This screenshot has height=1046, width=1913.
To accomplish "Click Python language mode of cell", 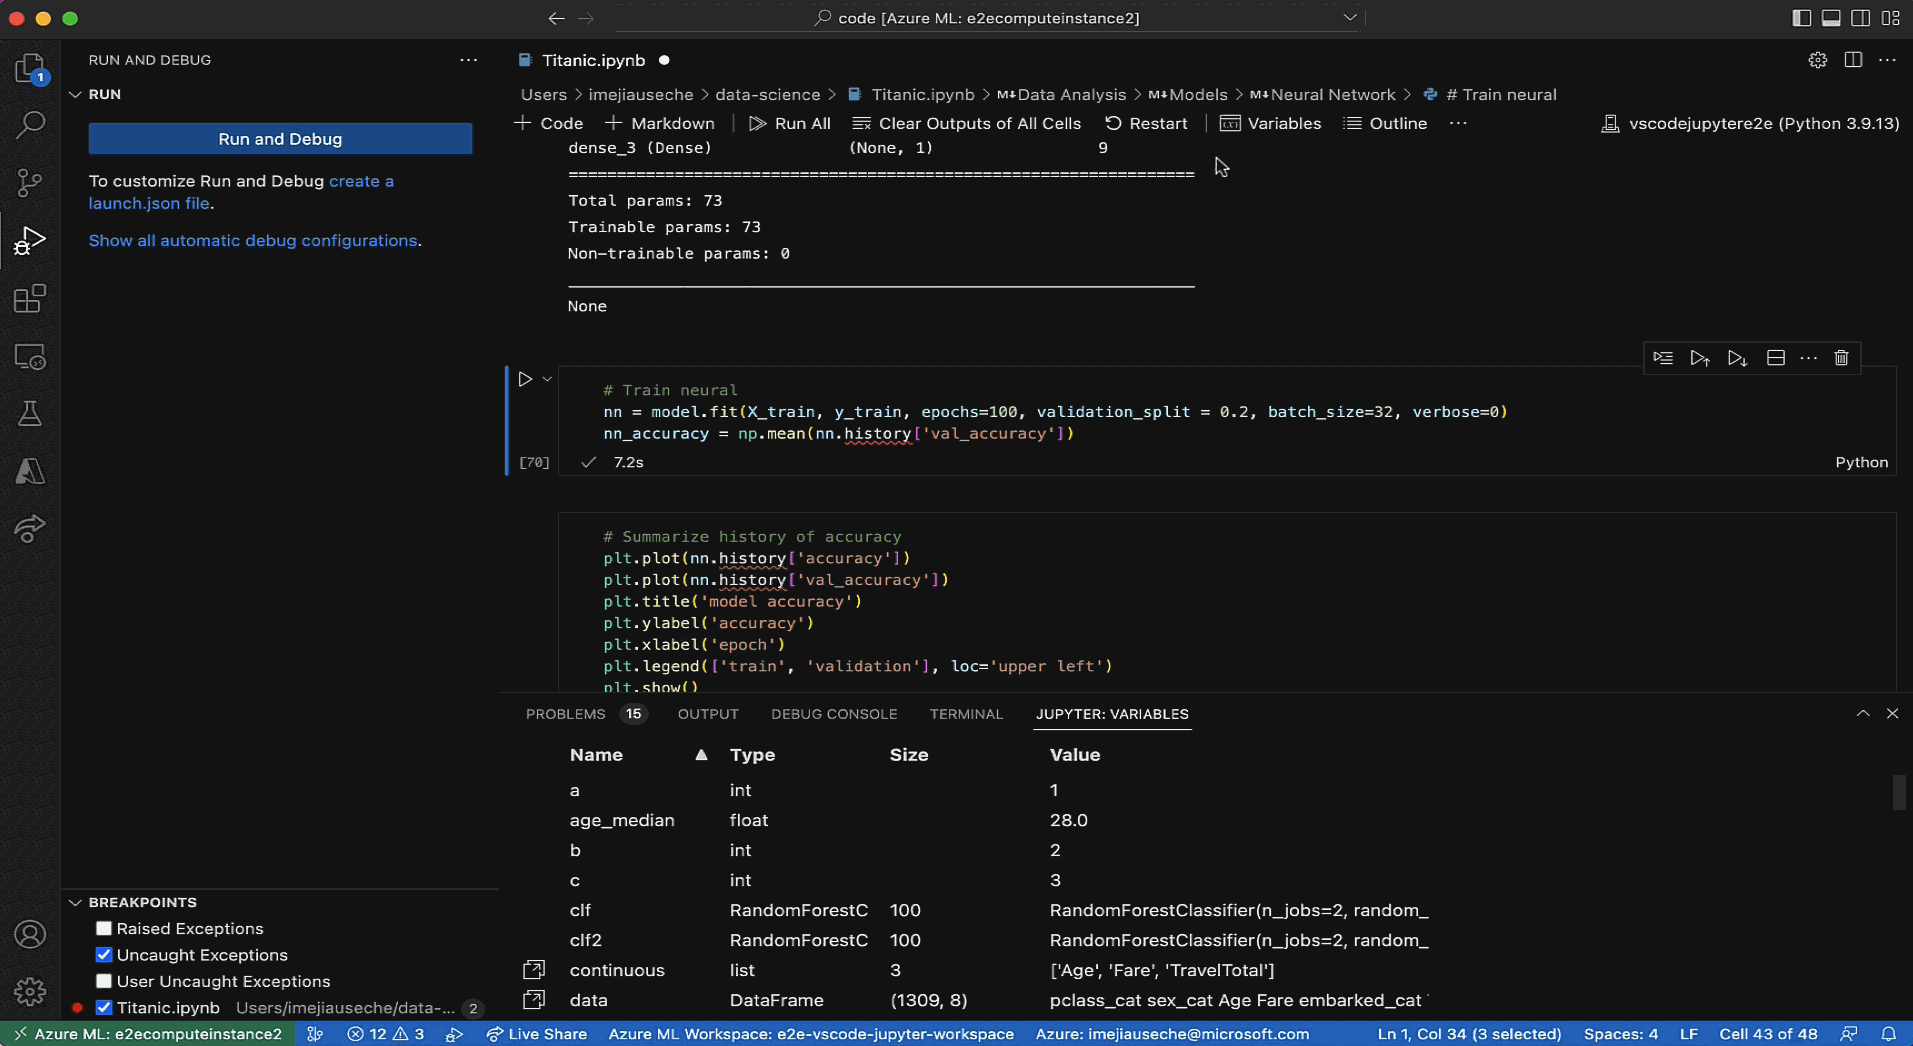I will [x=1861, y=462].
